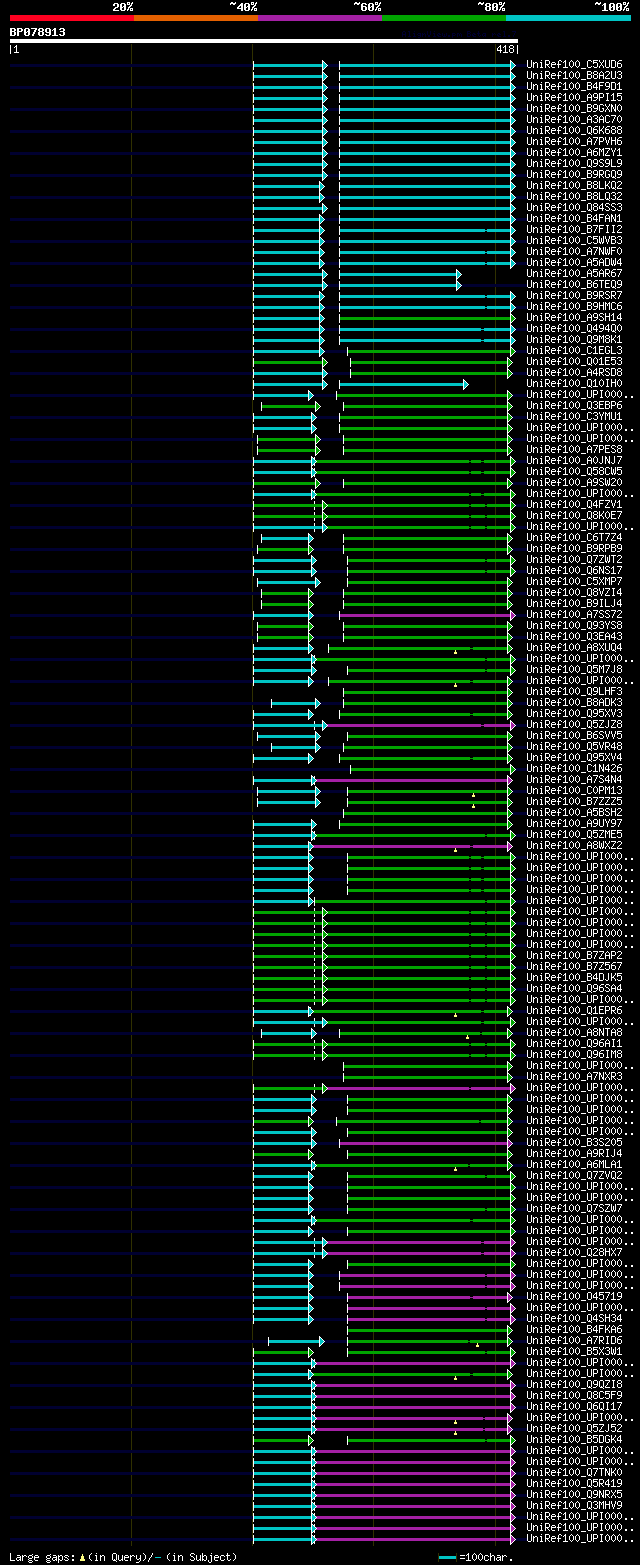Click the label UniRef100_B7ZAP2
Viewport: 640px width, 1565px height.
click(574, 955)
